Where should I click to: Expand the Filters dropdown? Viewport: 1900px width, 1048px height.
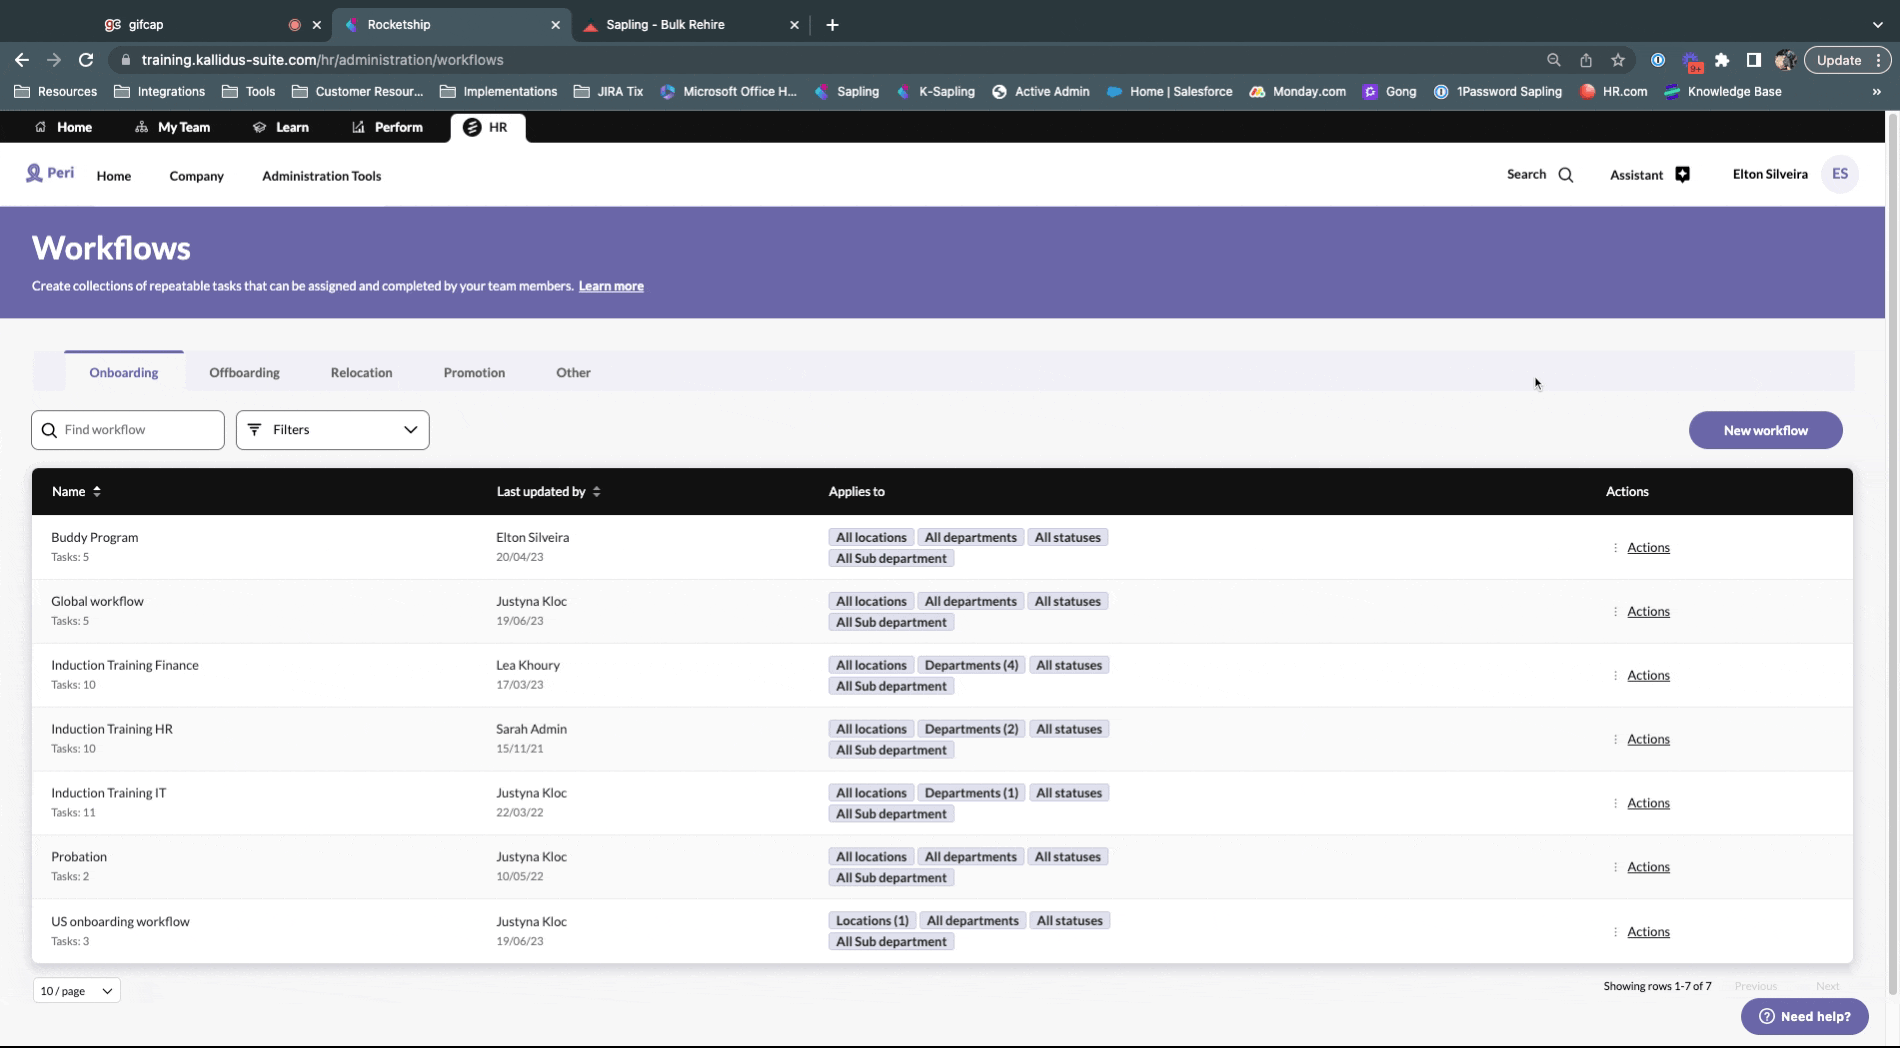coord(332,429)
